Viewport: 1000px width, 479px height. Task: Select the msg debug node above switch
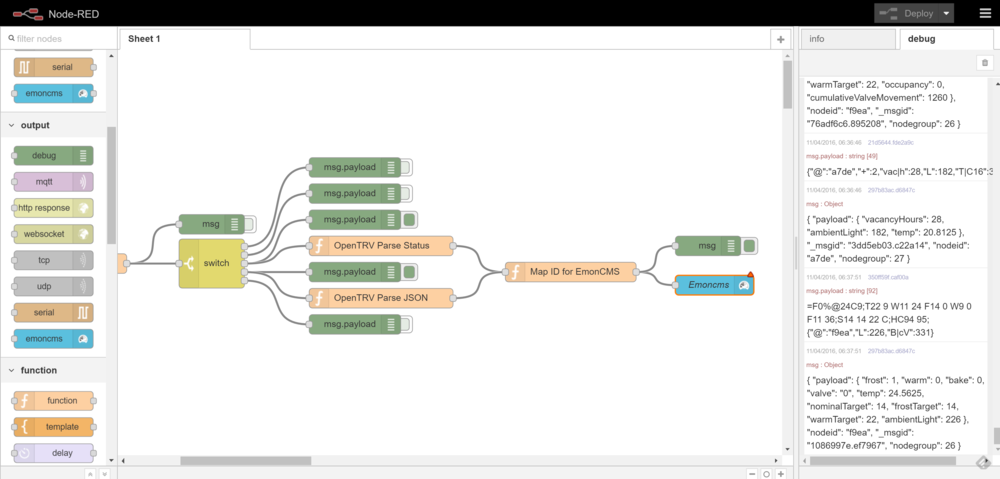(211, 224)
